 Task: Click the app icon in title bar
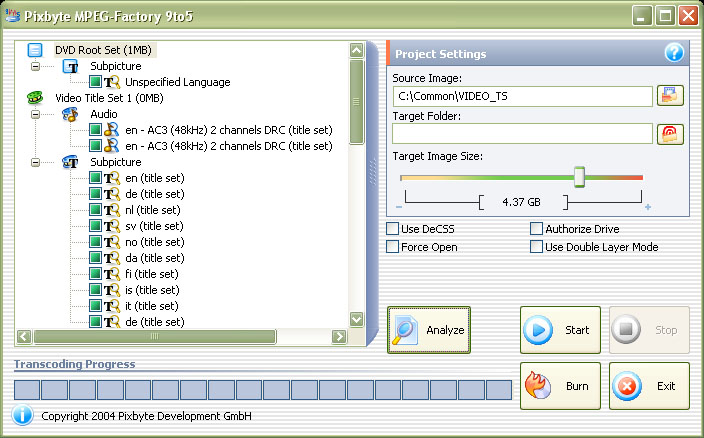coord(13,15)
